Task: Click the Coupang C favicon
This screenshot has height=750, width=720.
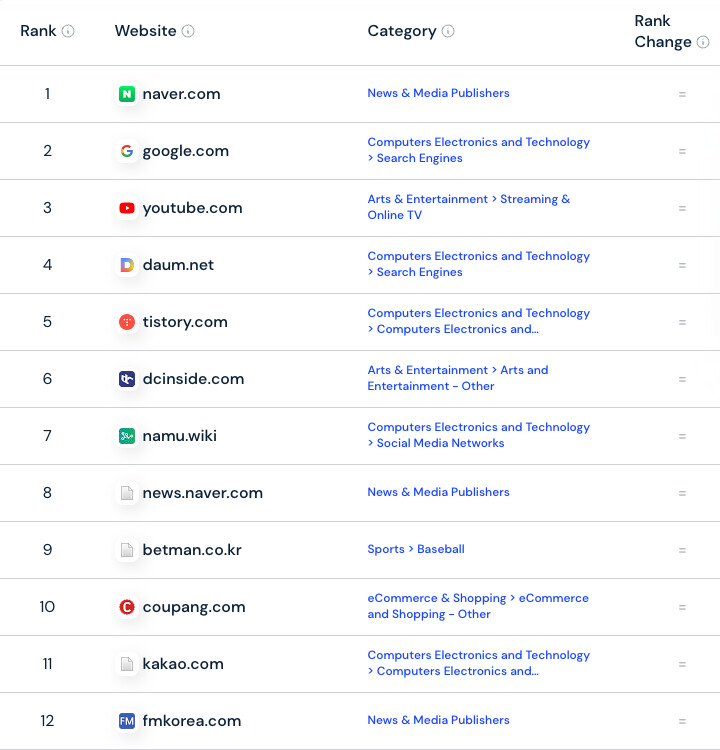Action: click(x=127, y=607)
